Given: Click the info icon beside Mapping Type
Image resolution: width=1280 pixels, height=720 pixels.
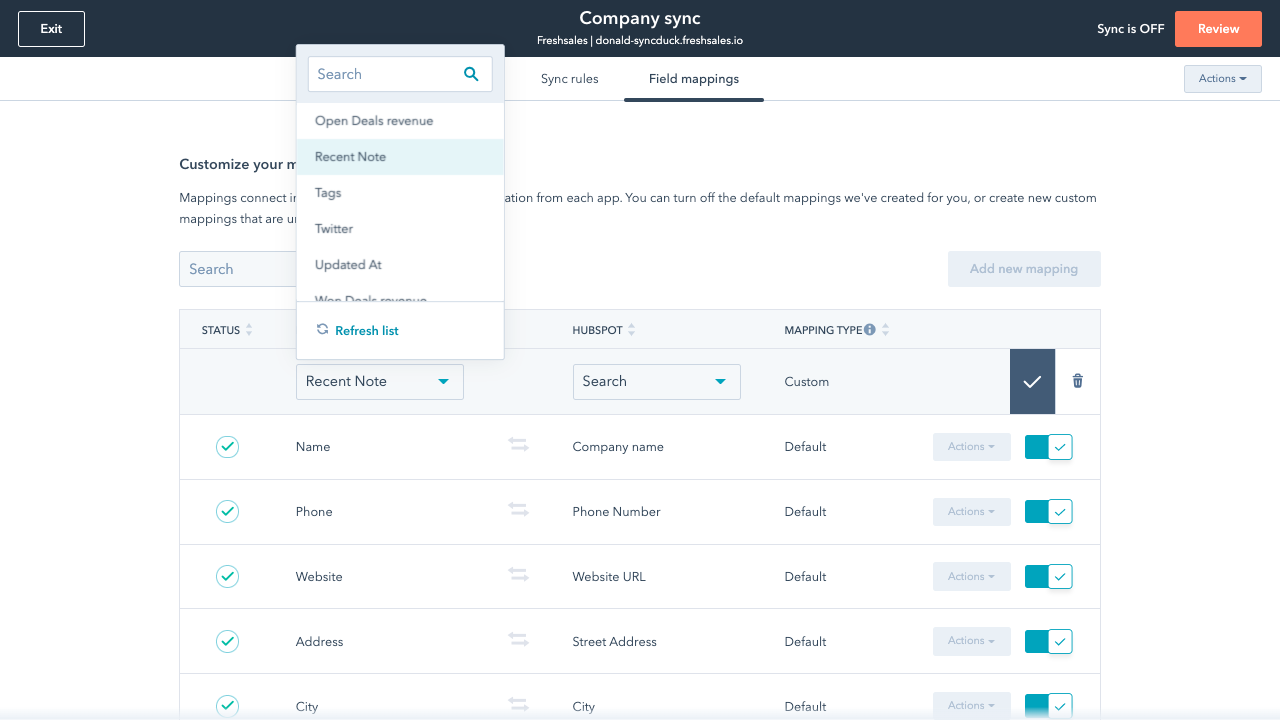Looking at the screenshot, I should (870, 330).
